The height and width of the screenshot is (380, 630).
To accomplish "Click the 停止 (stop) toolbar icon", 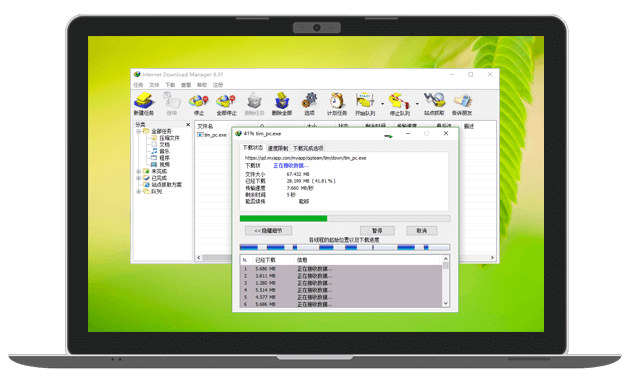I will [199, 104].
